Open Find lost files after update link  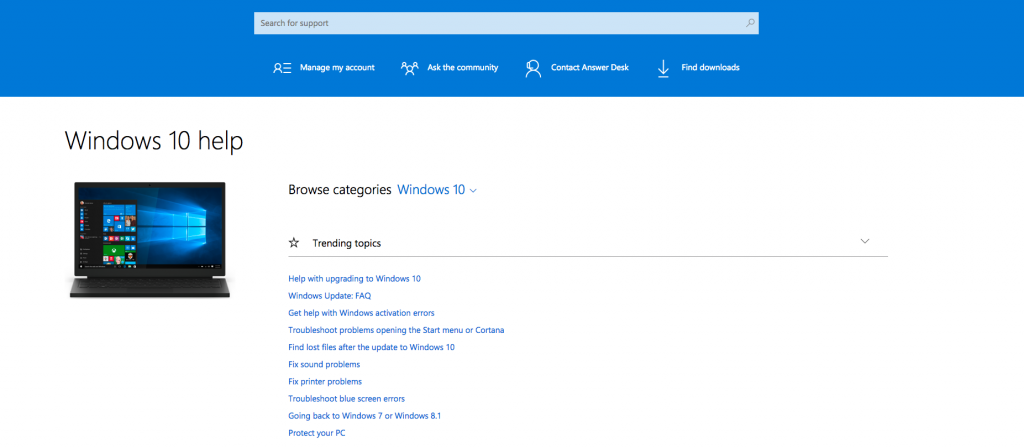click(372, 347)
